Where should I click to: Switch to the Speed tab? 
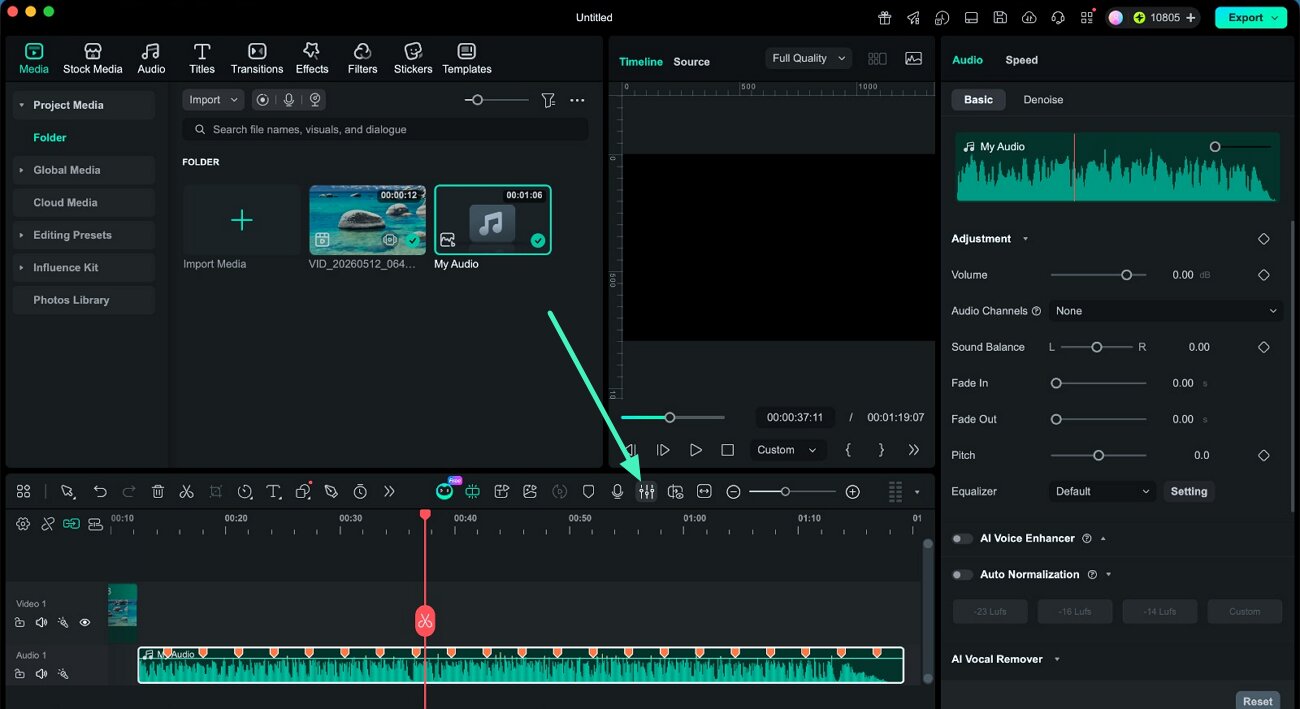pos(1021,60)
